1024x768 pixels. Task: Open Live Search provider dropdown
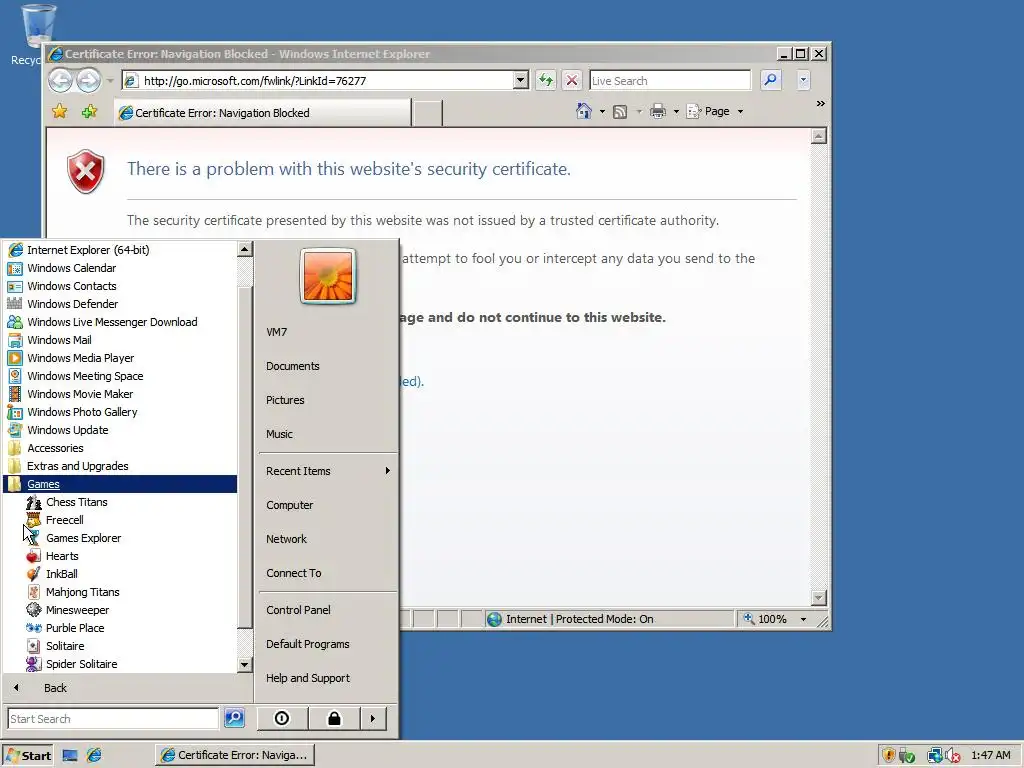coord(803,80)
